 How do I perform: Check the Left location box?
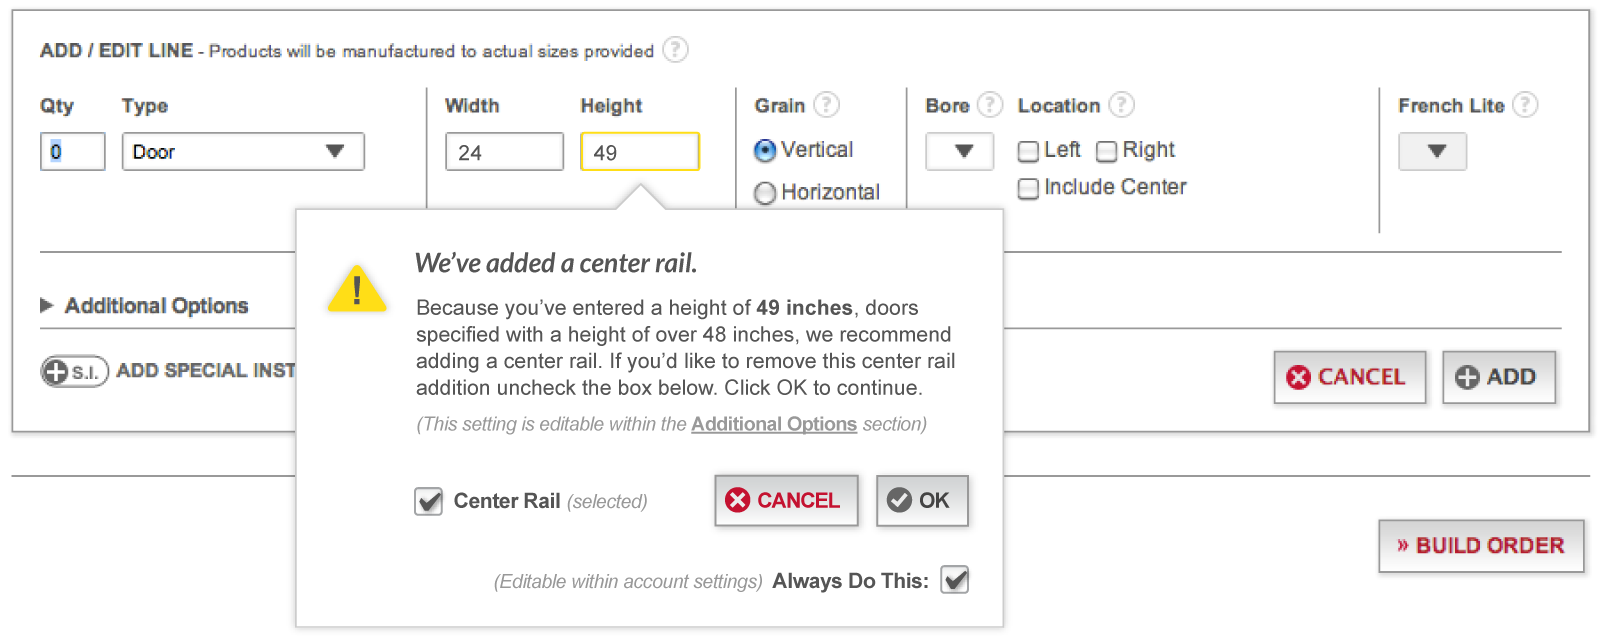coord(1028,151)
